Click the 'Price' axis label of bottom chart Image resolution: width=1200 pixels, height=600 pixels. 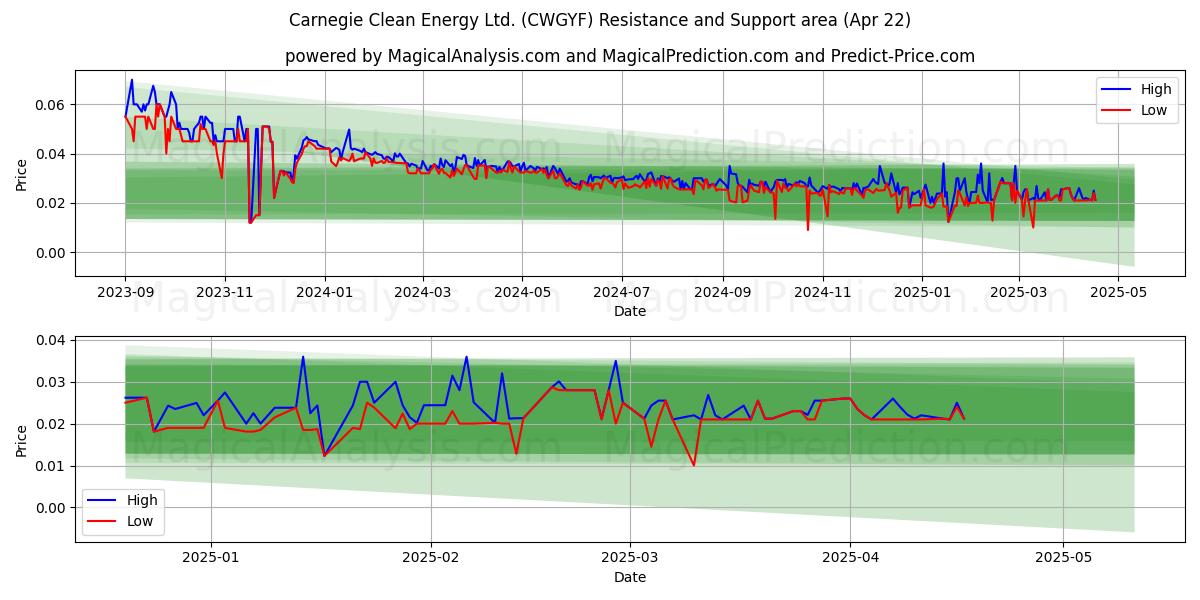[22, 440]
